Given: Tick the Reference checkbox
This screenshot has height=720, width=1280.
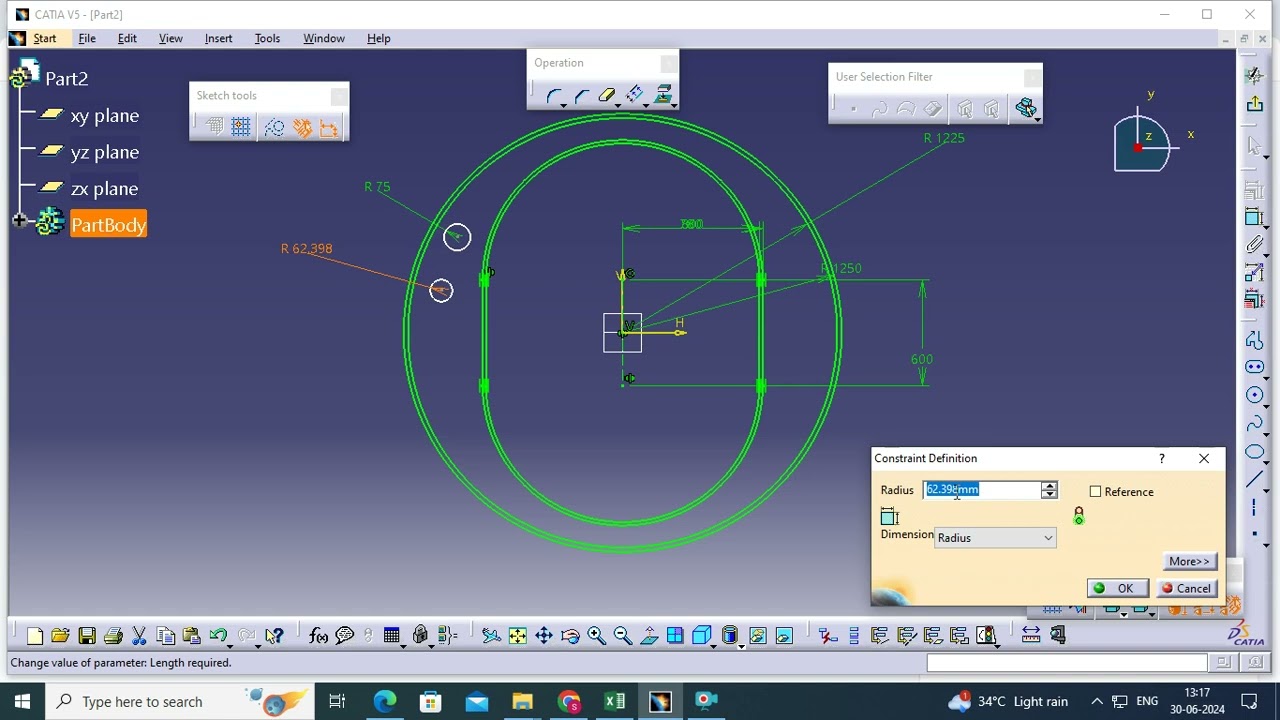Looking at the screenshot, I should pyautogui.click(x=1095, y=492).
